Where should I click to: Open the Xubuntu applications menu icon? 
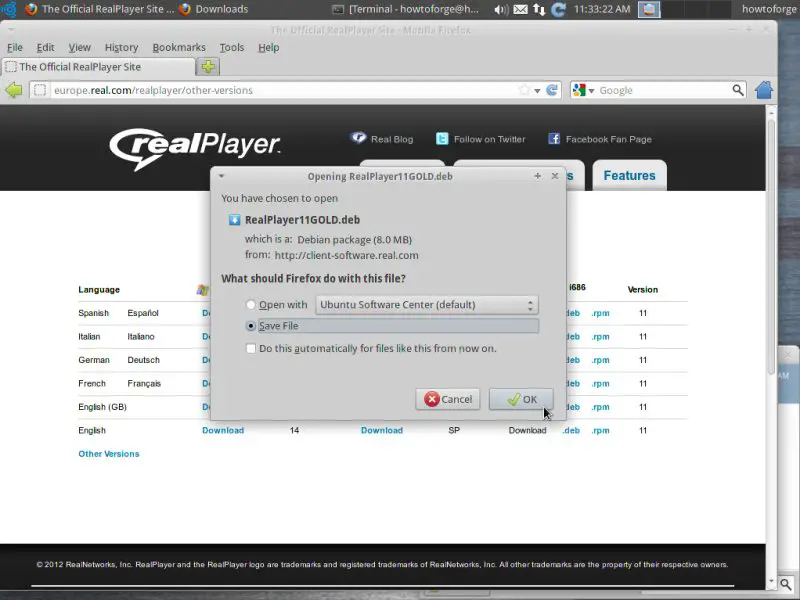8,9
